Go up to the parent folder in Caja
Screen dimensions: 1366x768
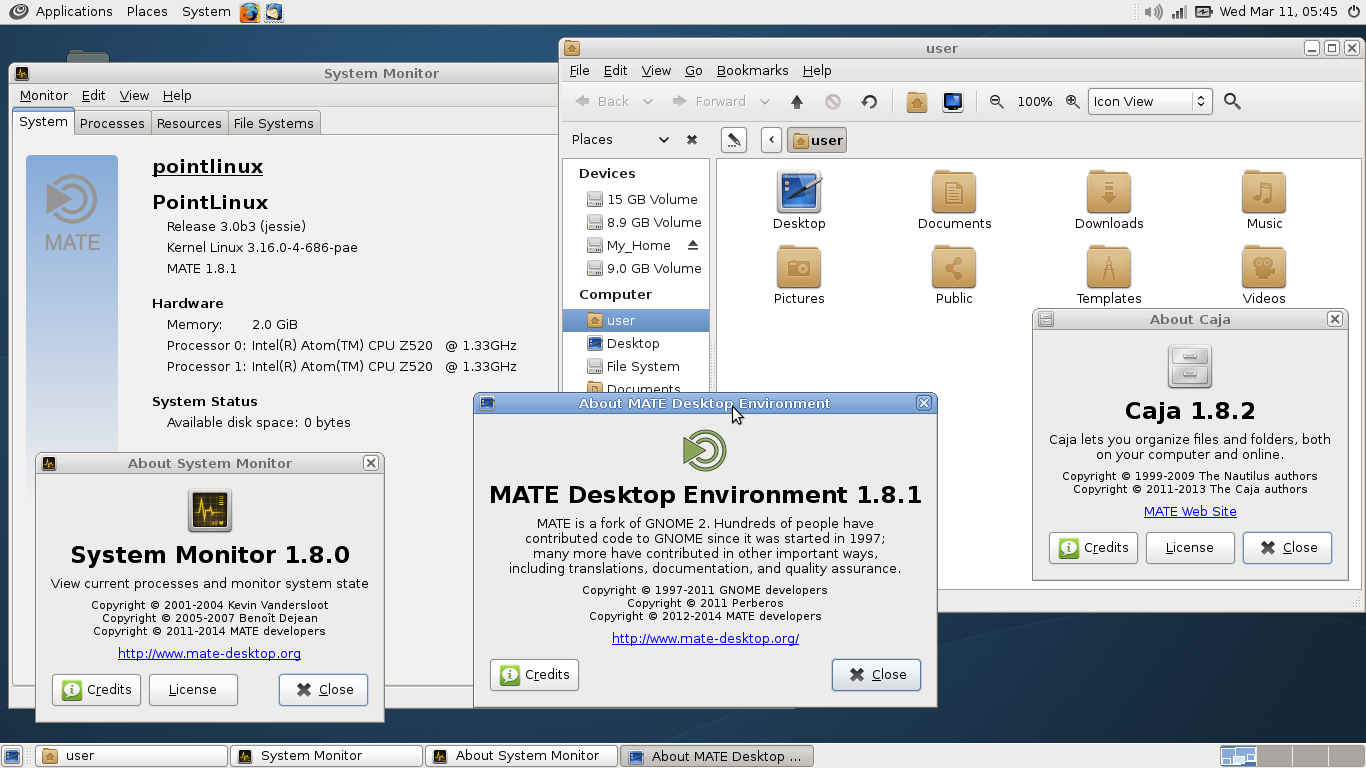[797, 101]
